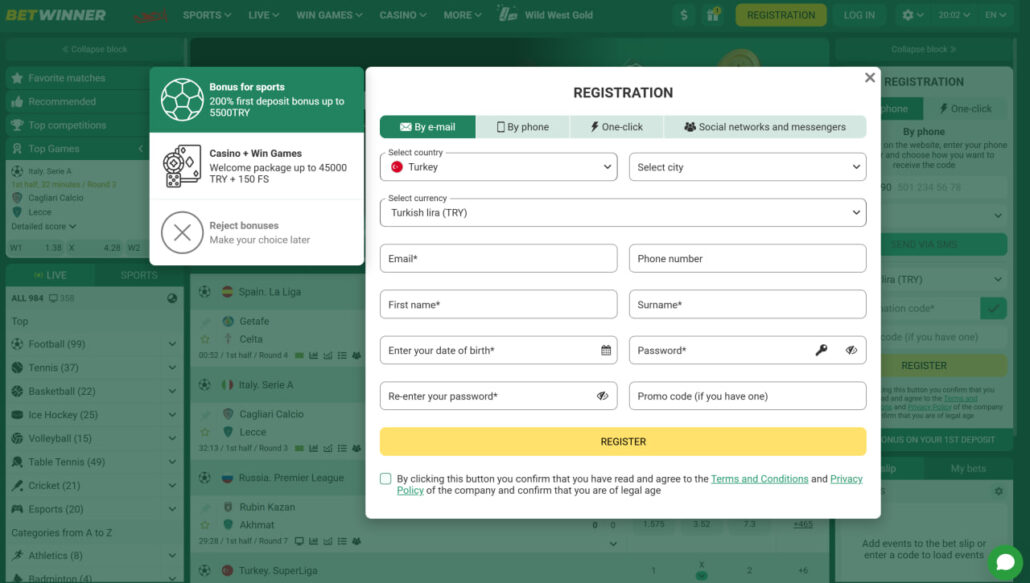The width and height of the screenshot is (1030, 583).
Task: Open the Select city dropdown
Action: click(x=748, y=167)
